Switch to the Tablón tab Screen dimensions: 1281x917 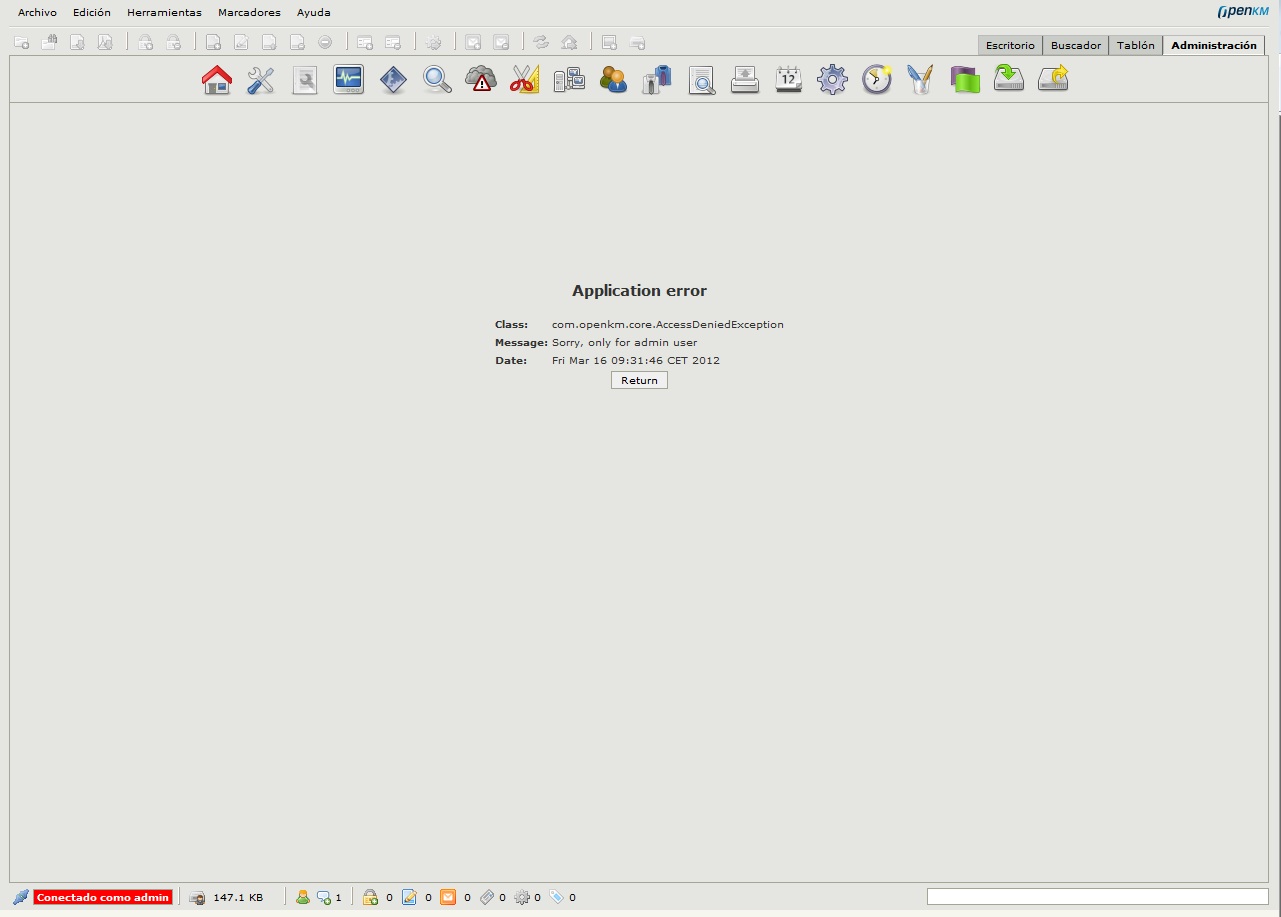(x=1136, y=45)
